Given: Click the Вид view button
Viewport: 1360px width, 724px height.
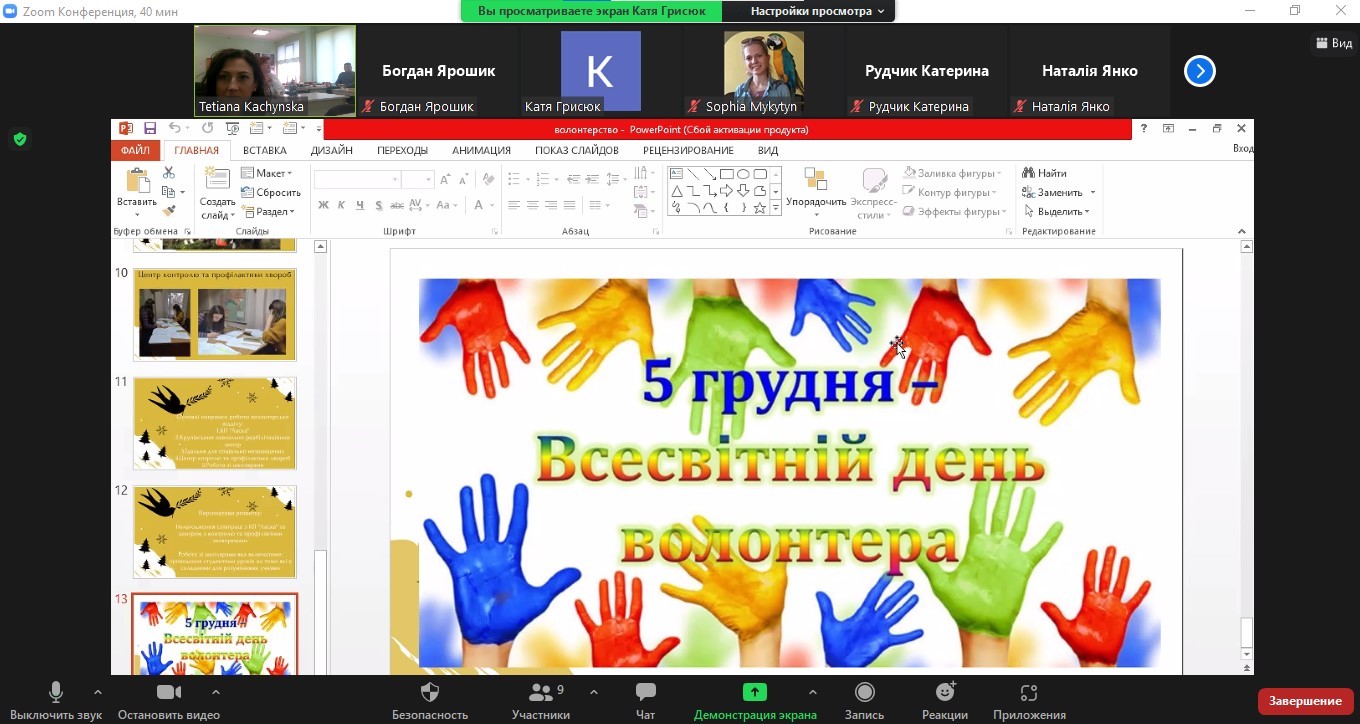Looking at the screenshot, I should [1334, 43].
